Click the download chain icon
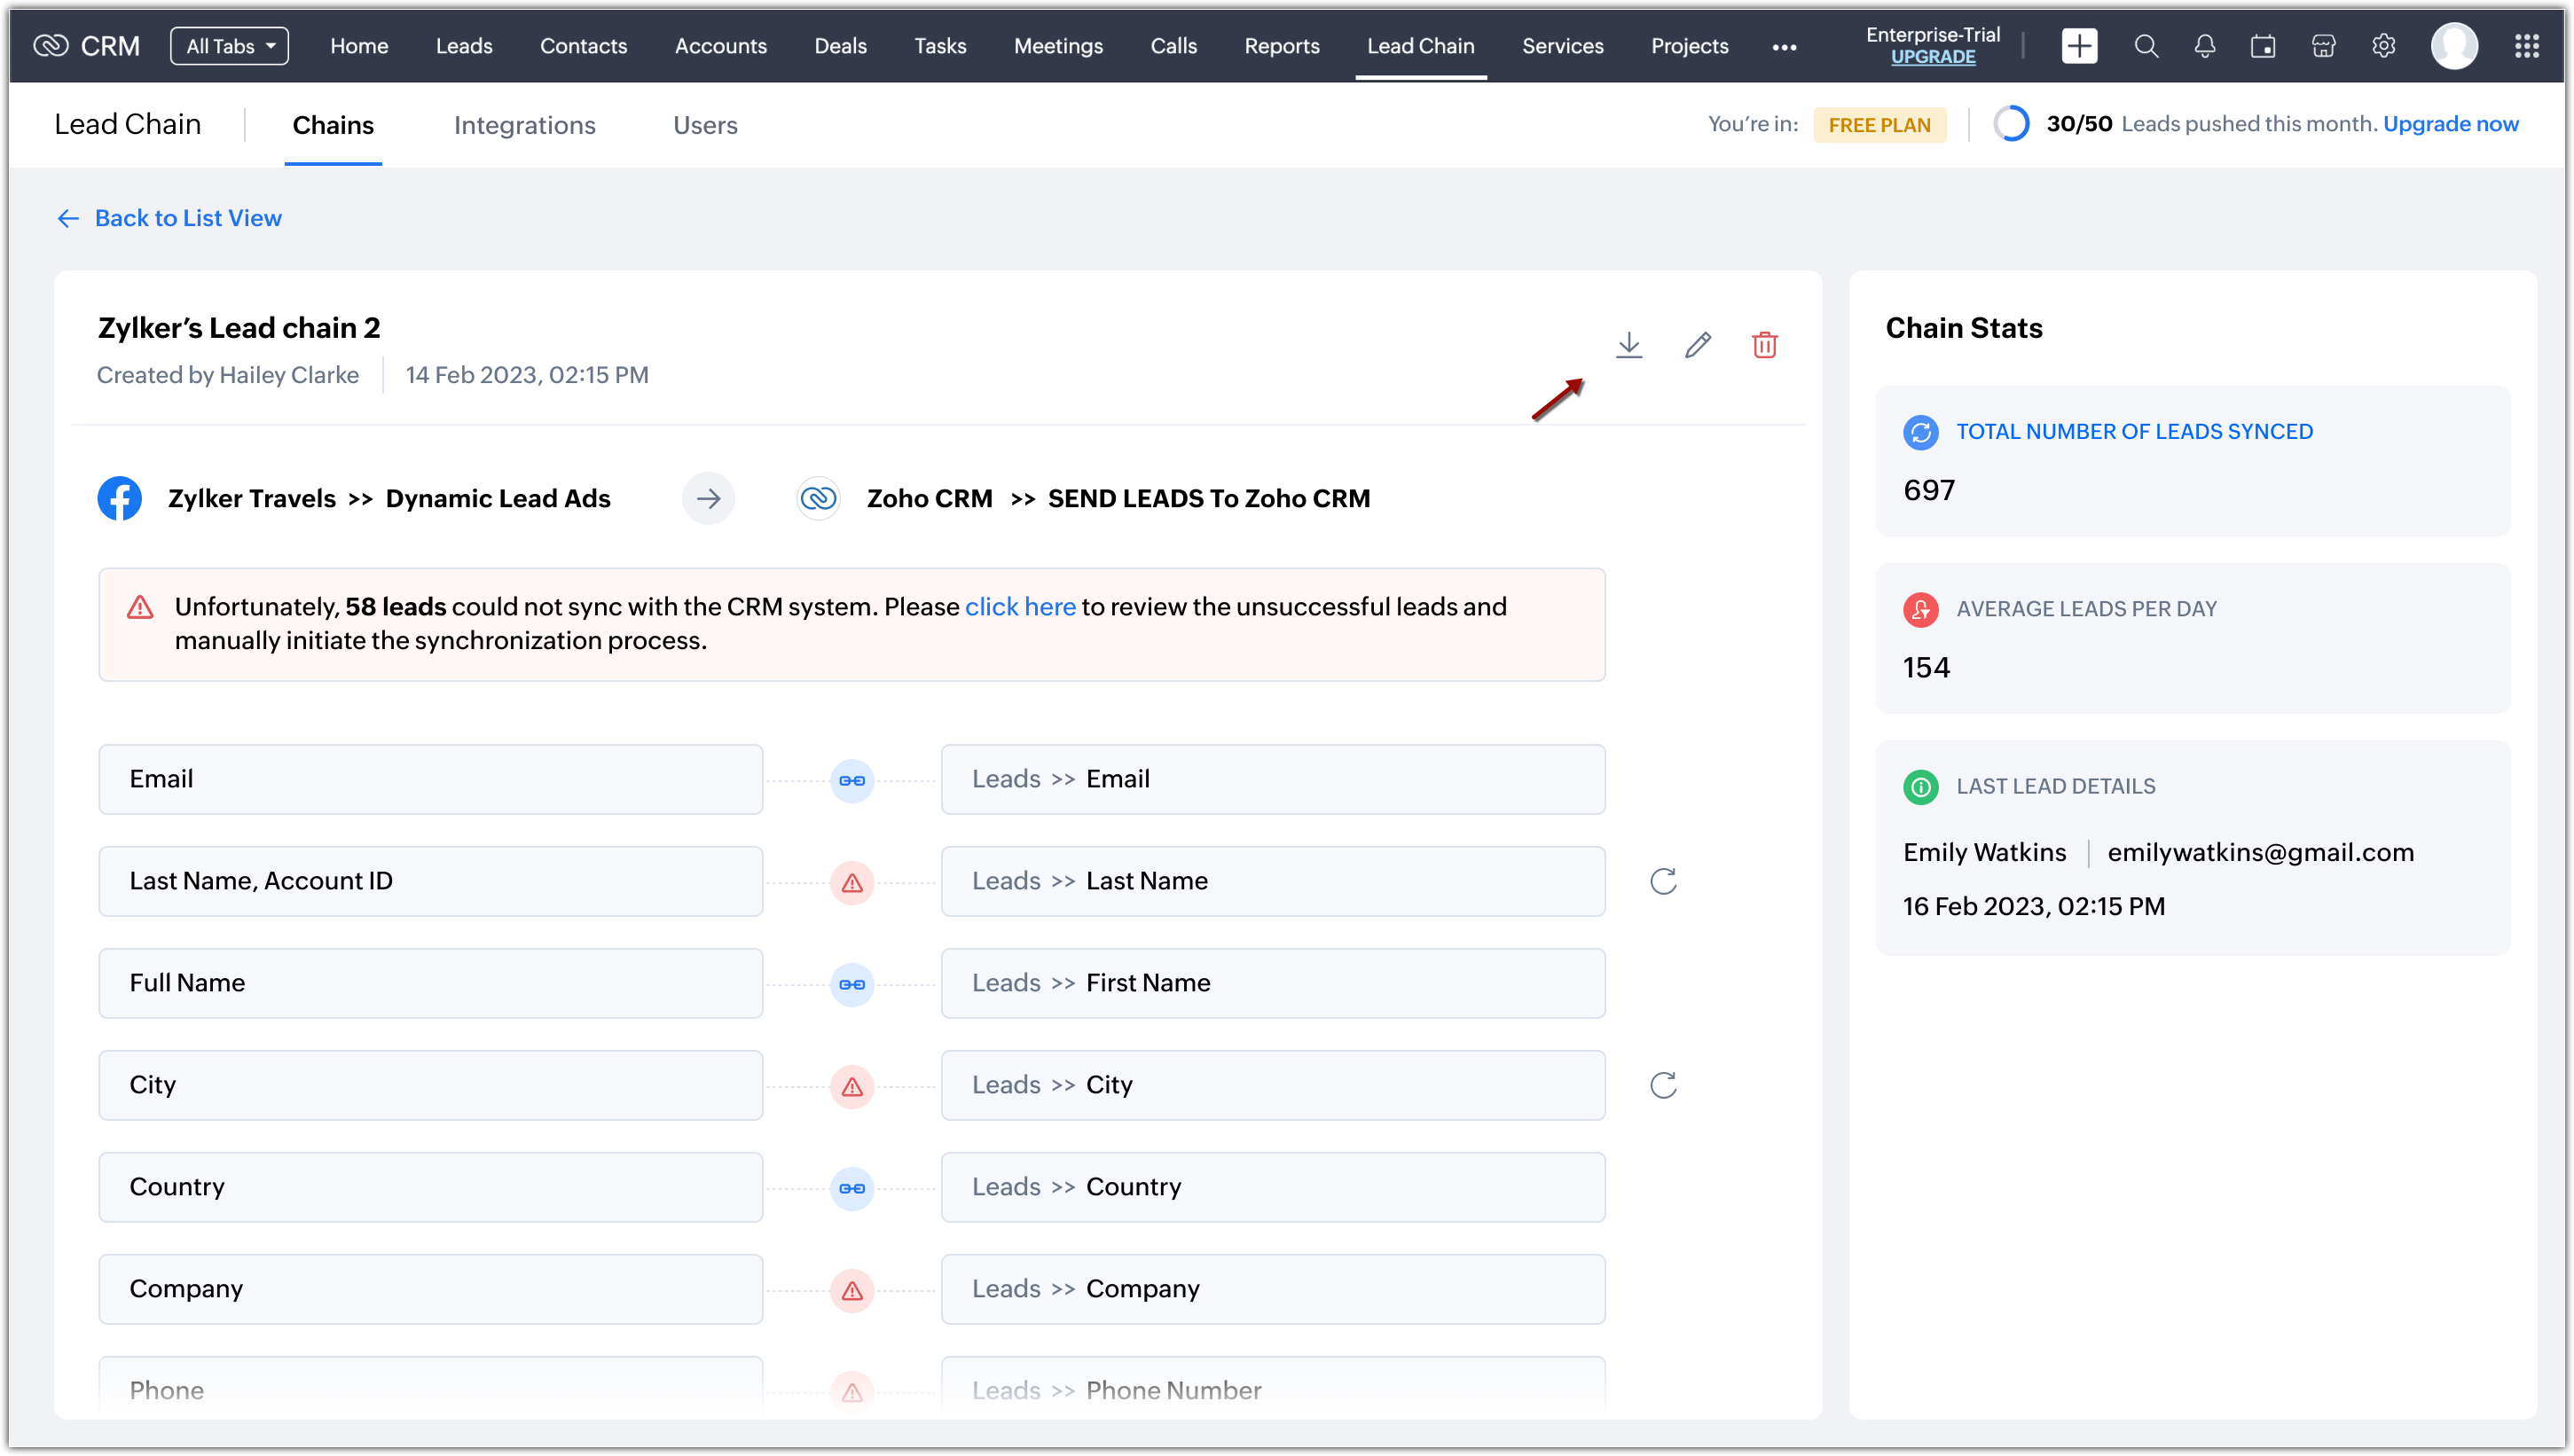 pyautogui.click(x=1629, y=345)
